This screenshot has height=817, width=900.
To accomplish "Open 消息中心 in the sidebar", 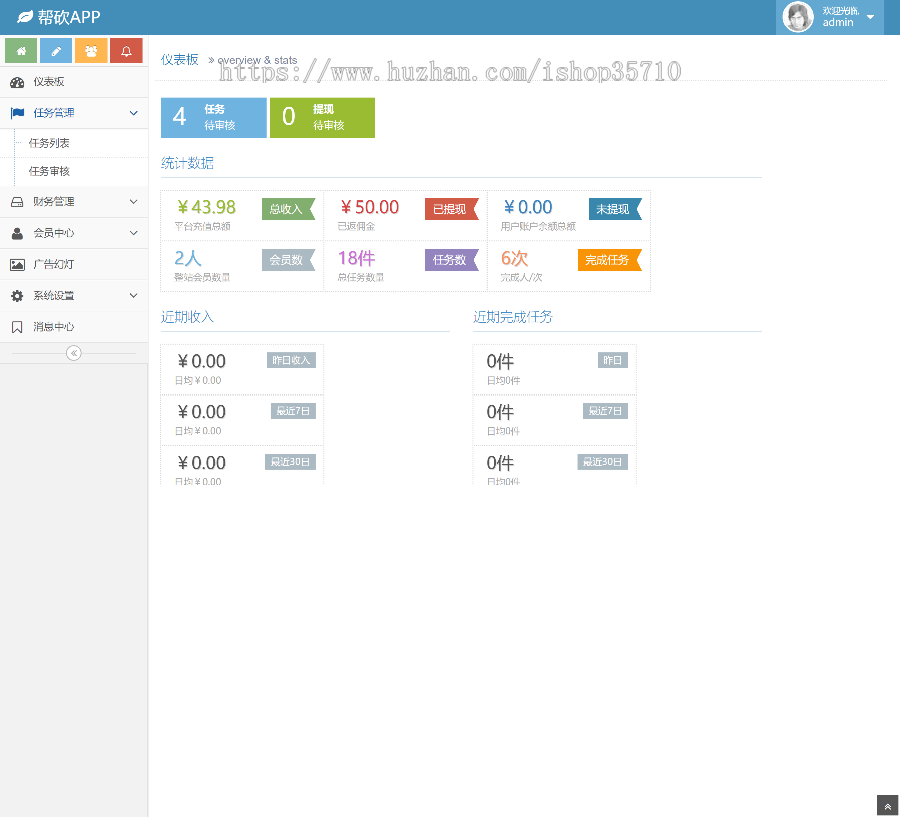I will [x=53, y=327].
